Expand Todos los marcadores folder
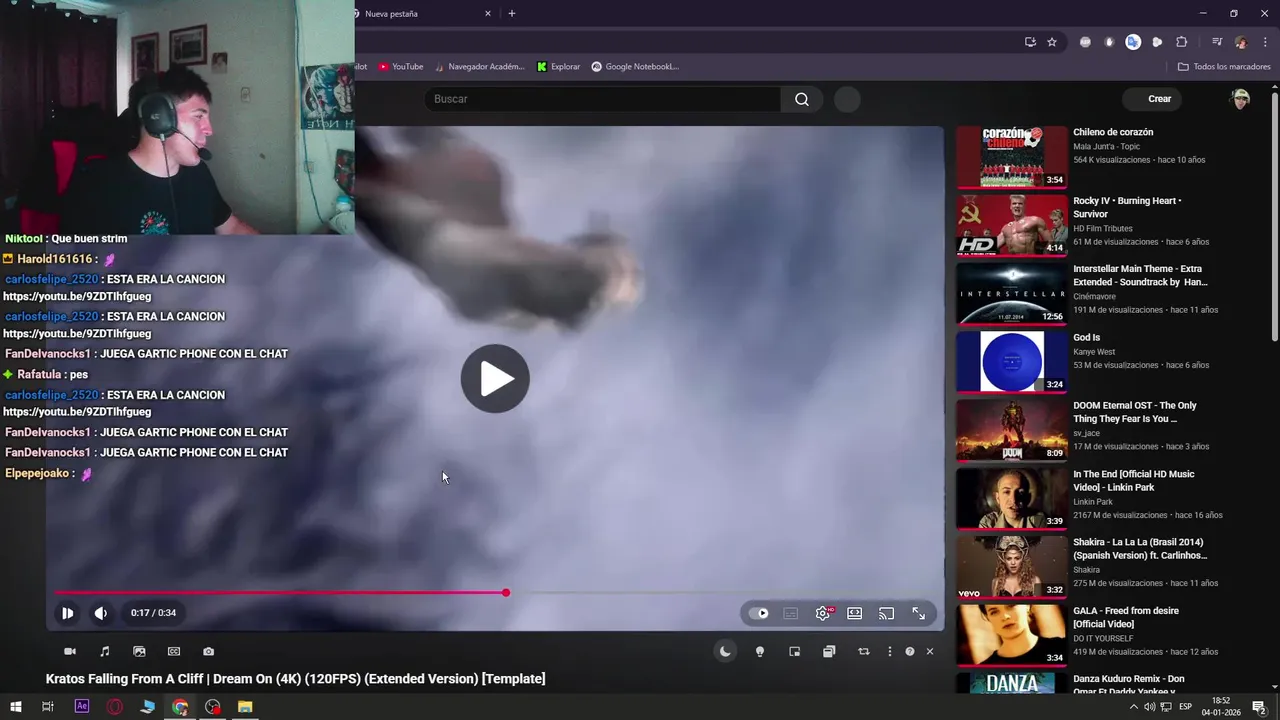The width and height of the screenshot is (1280, 720). [x=1224, y=67]
